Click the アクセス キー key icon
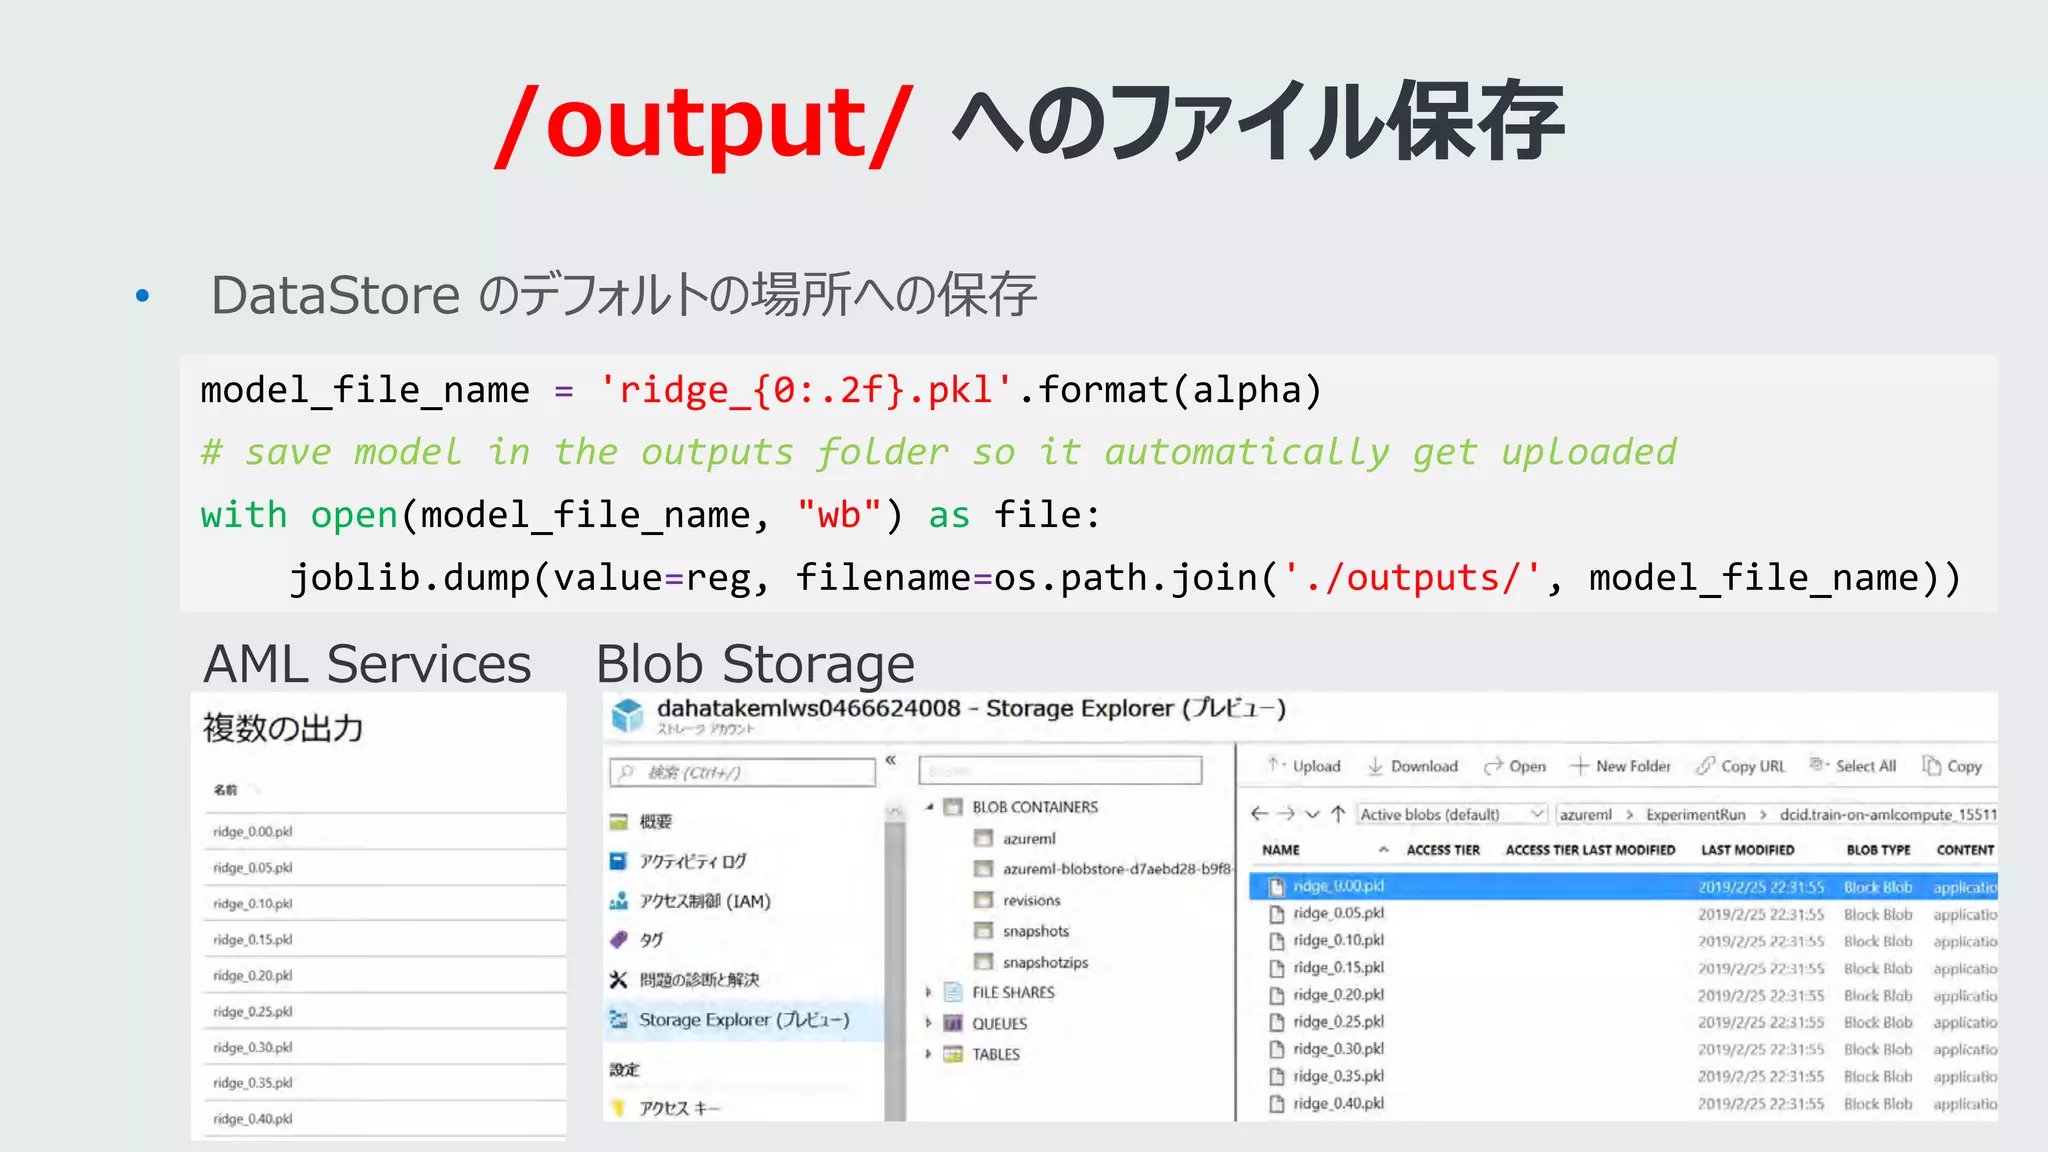The image size is (2048, 1152). pyautogui.click(x=619, y=1108)
